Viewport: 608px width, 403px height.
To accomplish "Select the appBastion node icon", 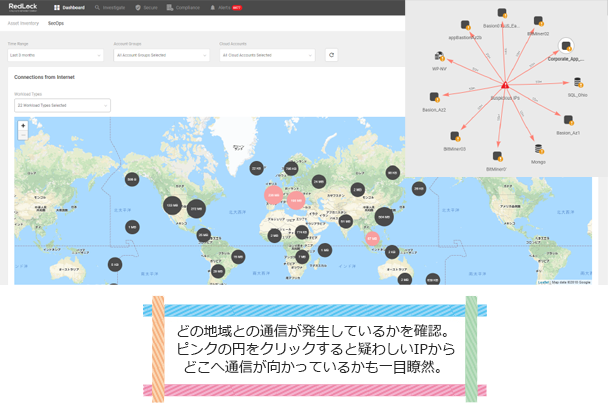I will coord(466,25).
